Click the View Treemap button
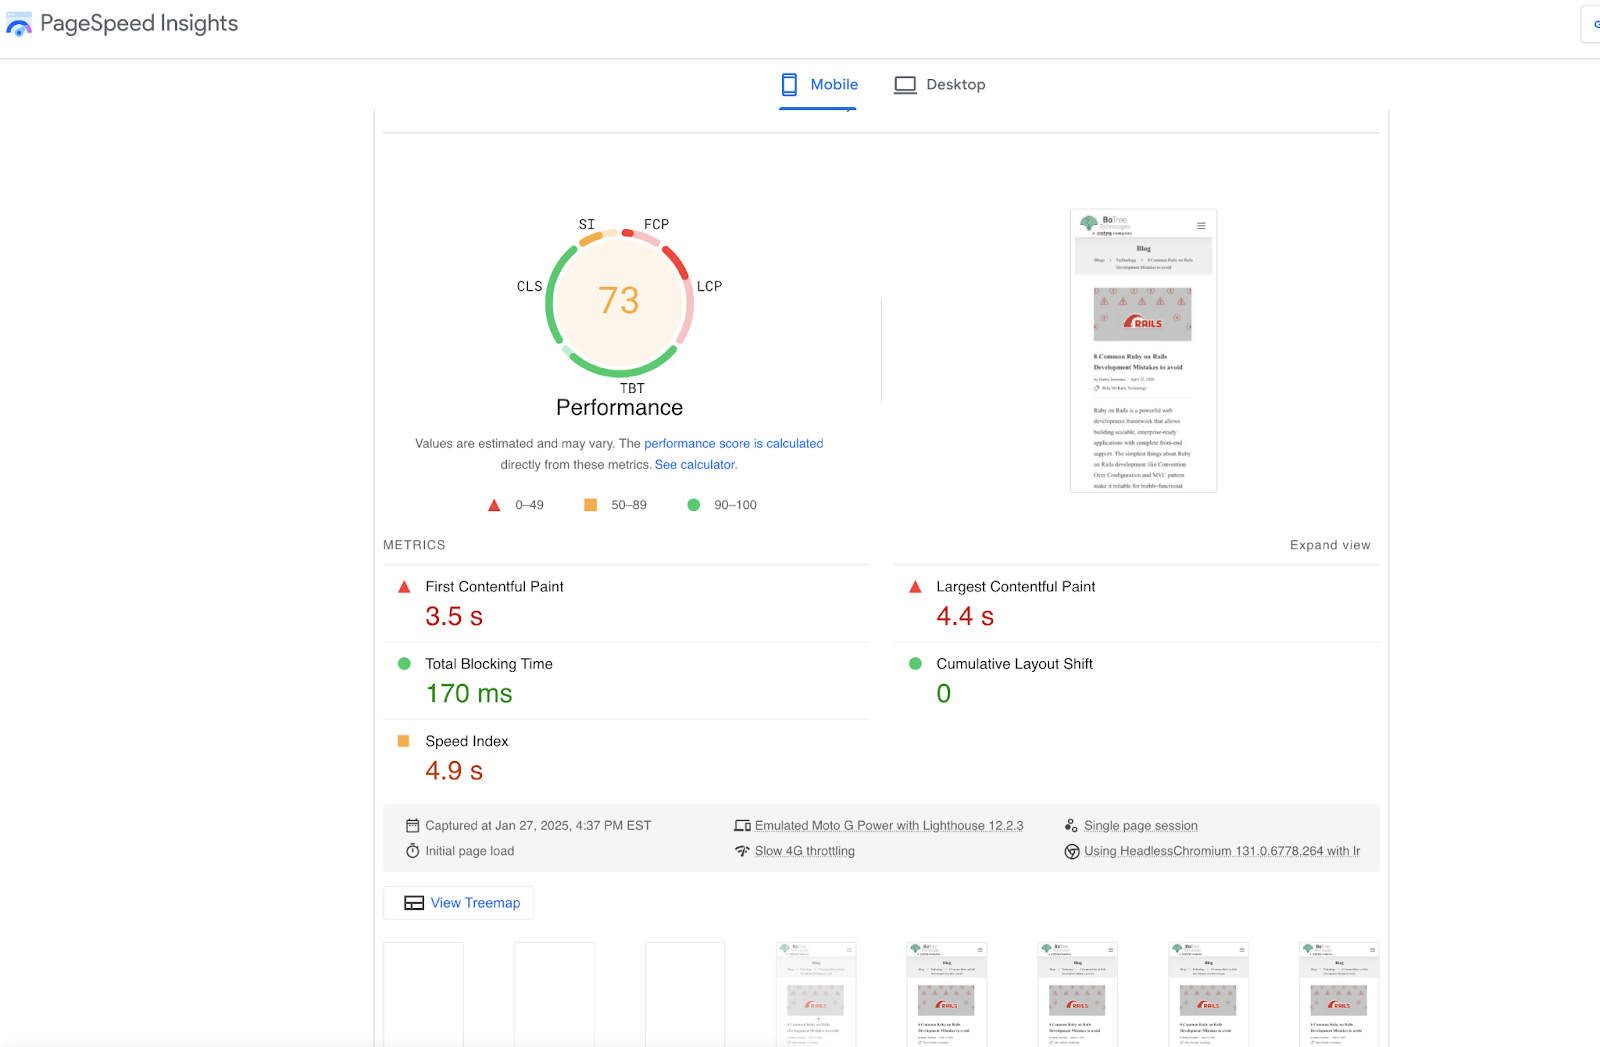1600x1047 pixels. 459,903
